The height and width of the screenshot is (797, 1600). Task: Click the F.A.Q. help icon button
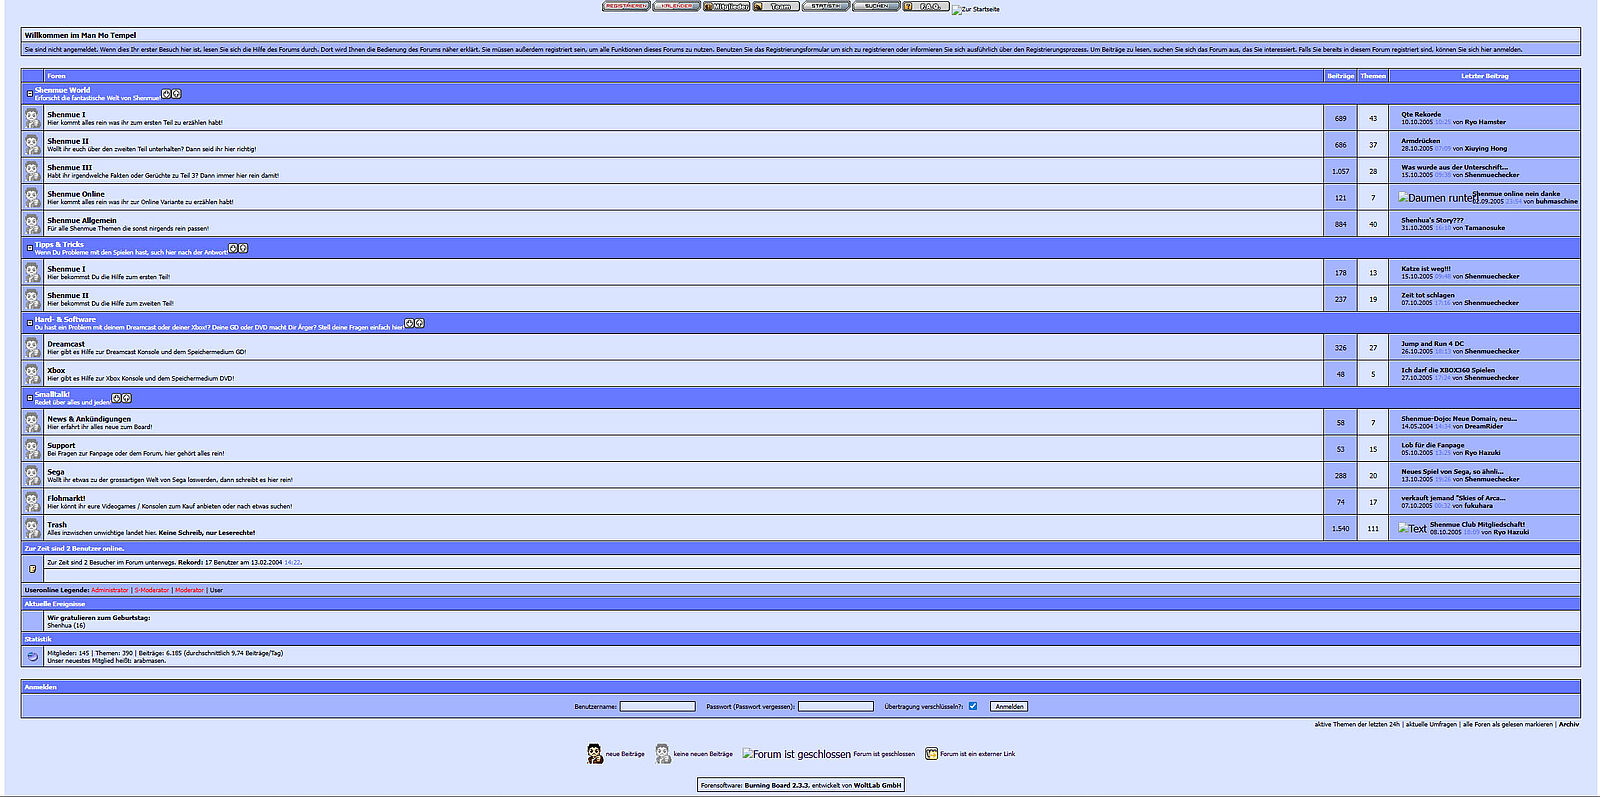[926, 6]
